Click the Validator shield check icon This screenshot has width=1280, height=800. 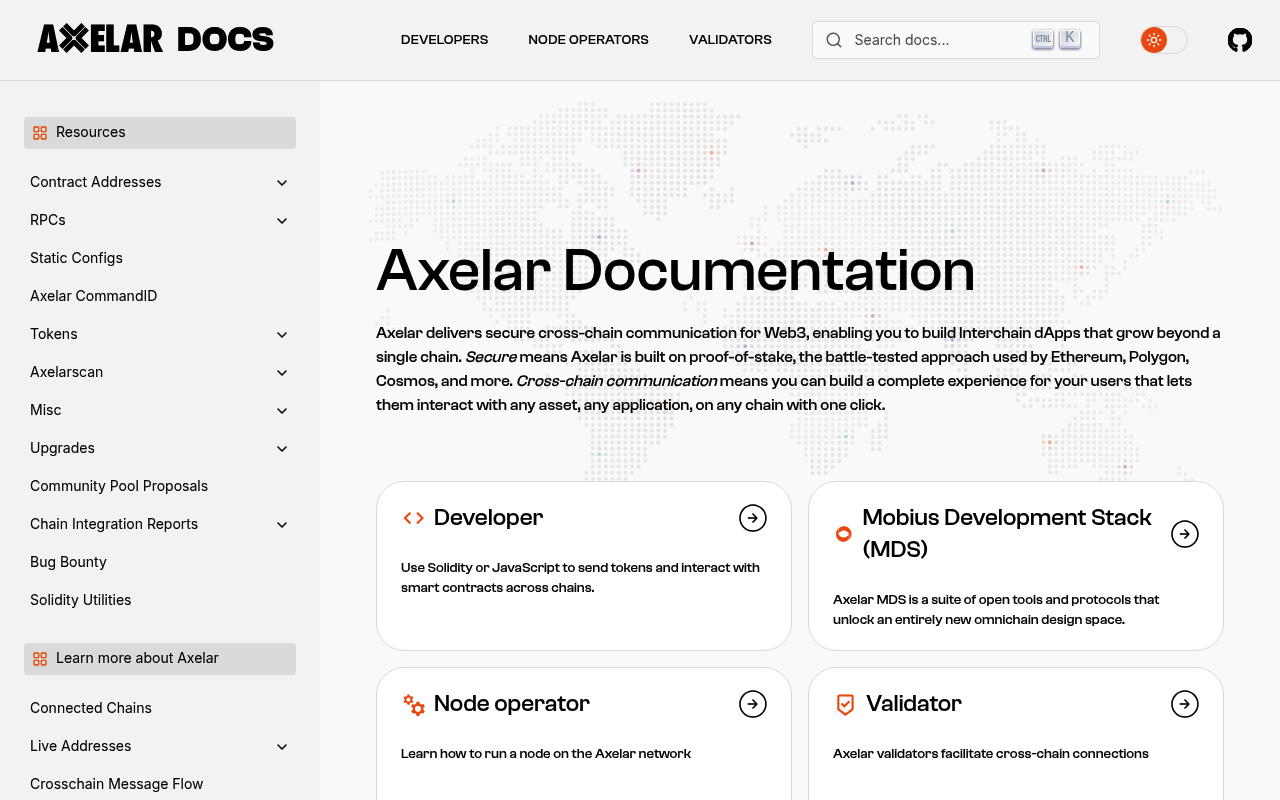click(x=845, y=704)
